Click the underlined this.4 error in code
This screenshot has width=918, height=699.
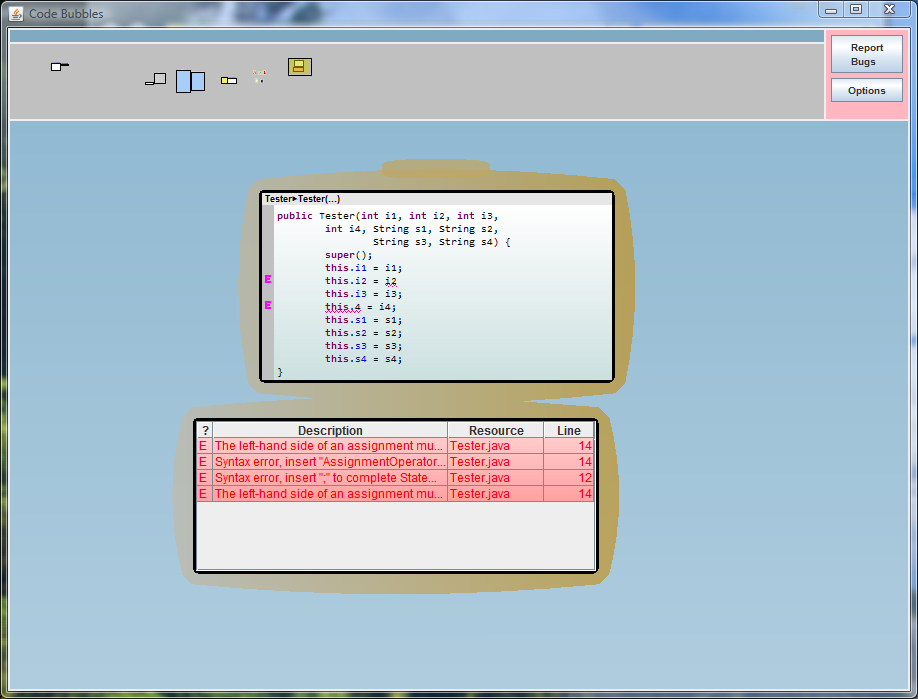click(342, 307)
